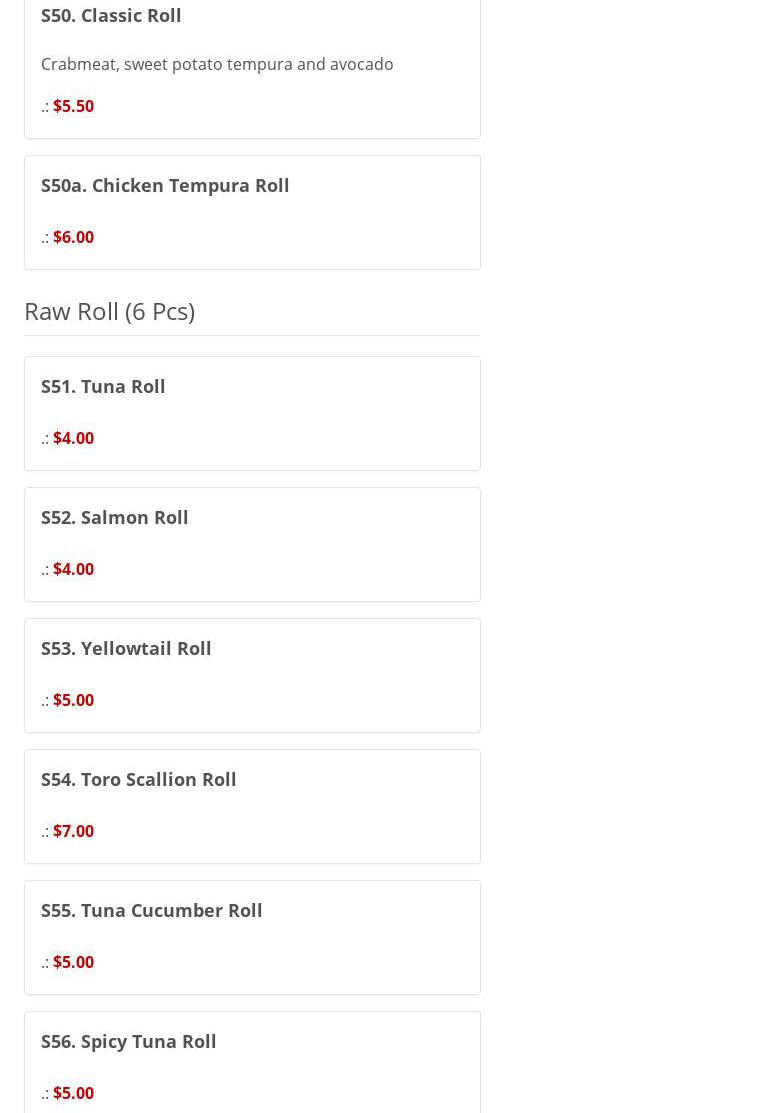Open S53. Yellowtail Roll item
This screenshot has height=1113, width=770.
pos(126,648)
